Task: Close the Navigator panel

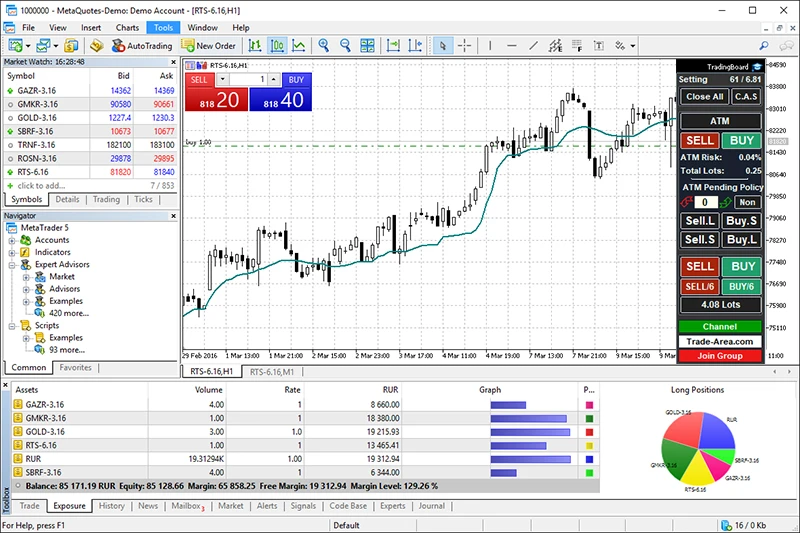Action: point(173,216)
